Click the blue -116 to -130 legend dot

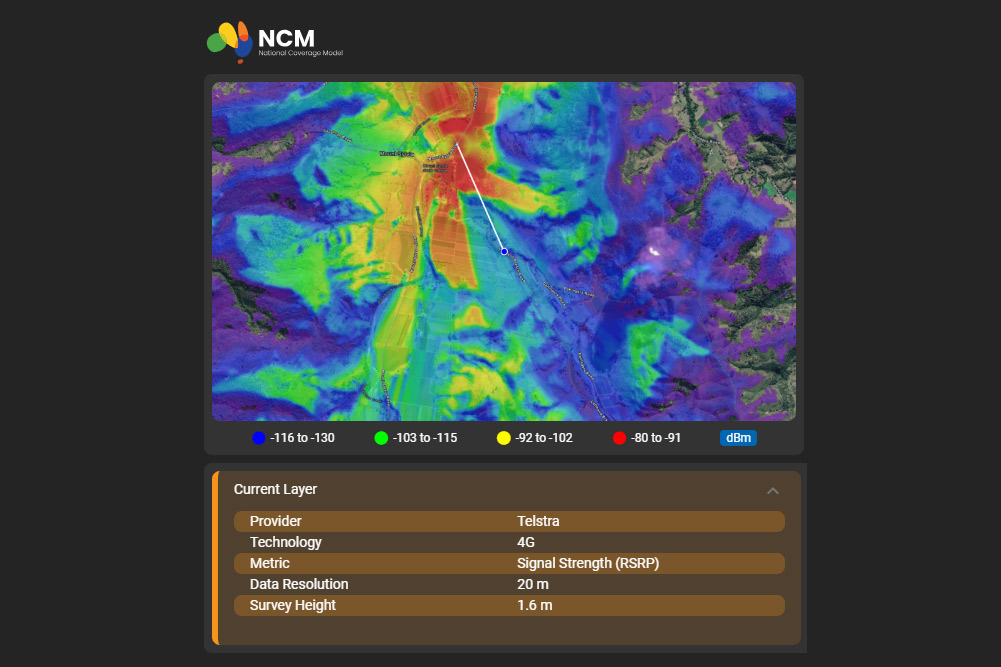pyautogui.click(x=258, y=437)
